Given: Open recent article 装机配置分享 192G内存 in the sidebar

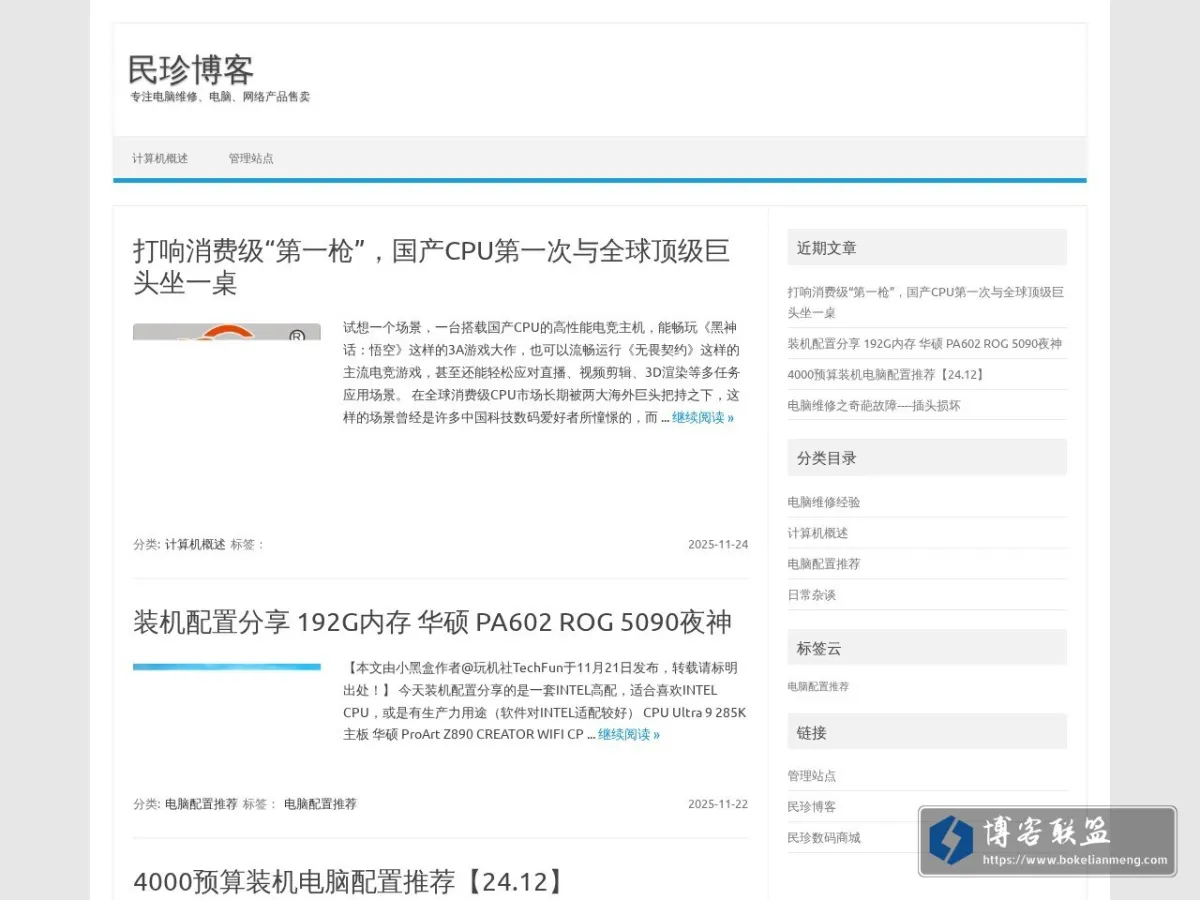Looking at the screenshot, I should pos(924,344).
